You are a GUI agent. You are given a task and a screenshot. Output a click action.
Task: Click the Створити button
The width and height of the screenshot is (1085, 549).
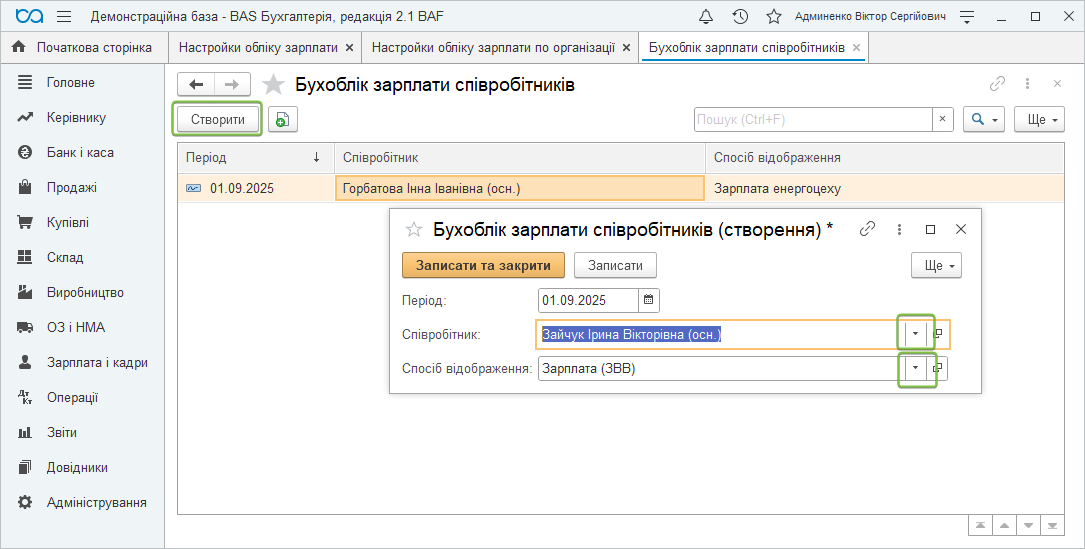pyautogui.click(x=218, y=120)
